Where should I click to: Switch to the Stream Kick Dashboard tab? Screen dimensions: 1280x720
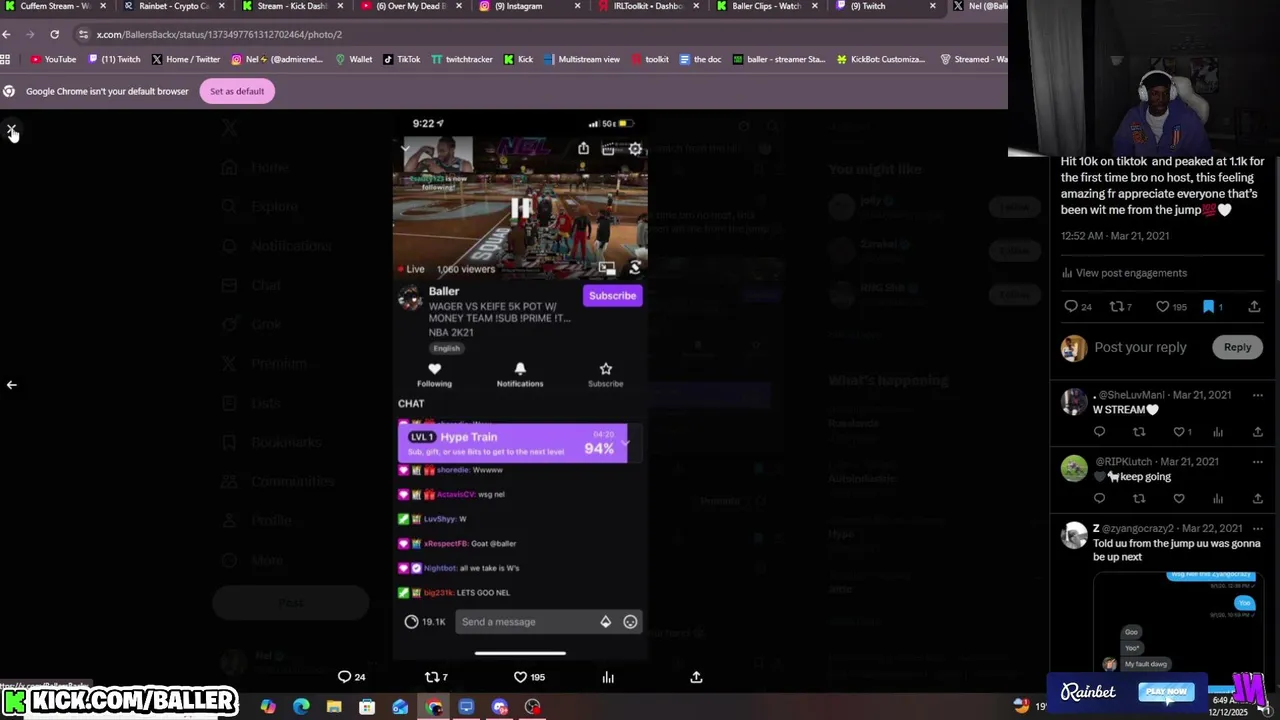pos(290,6)
